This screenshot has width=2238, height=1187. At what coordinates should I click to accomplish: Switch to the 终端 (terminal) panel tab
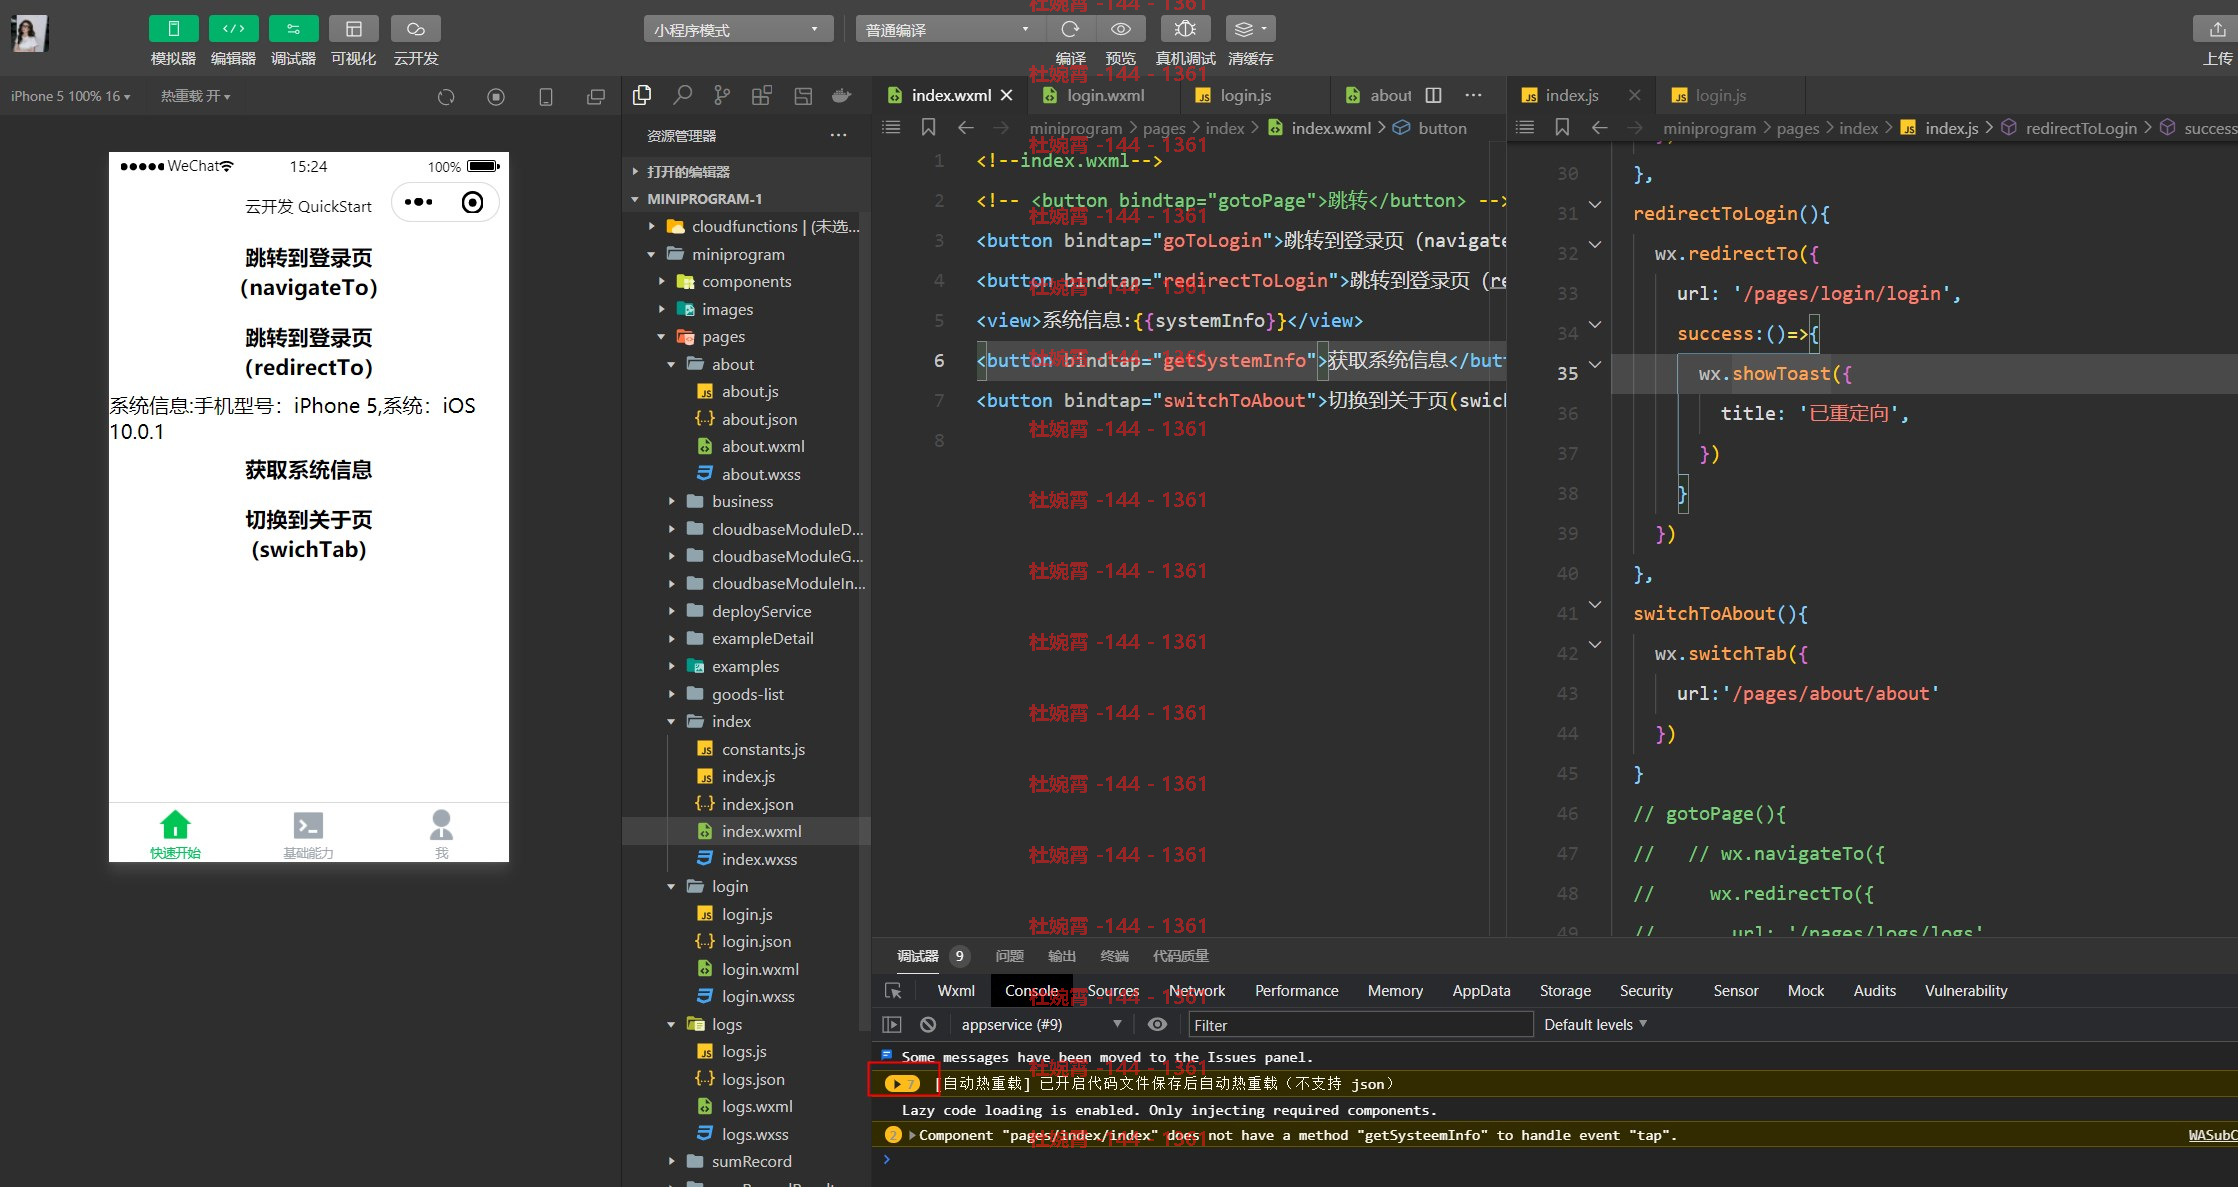click(1114, 956)
